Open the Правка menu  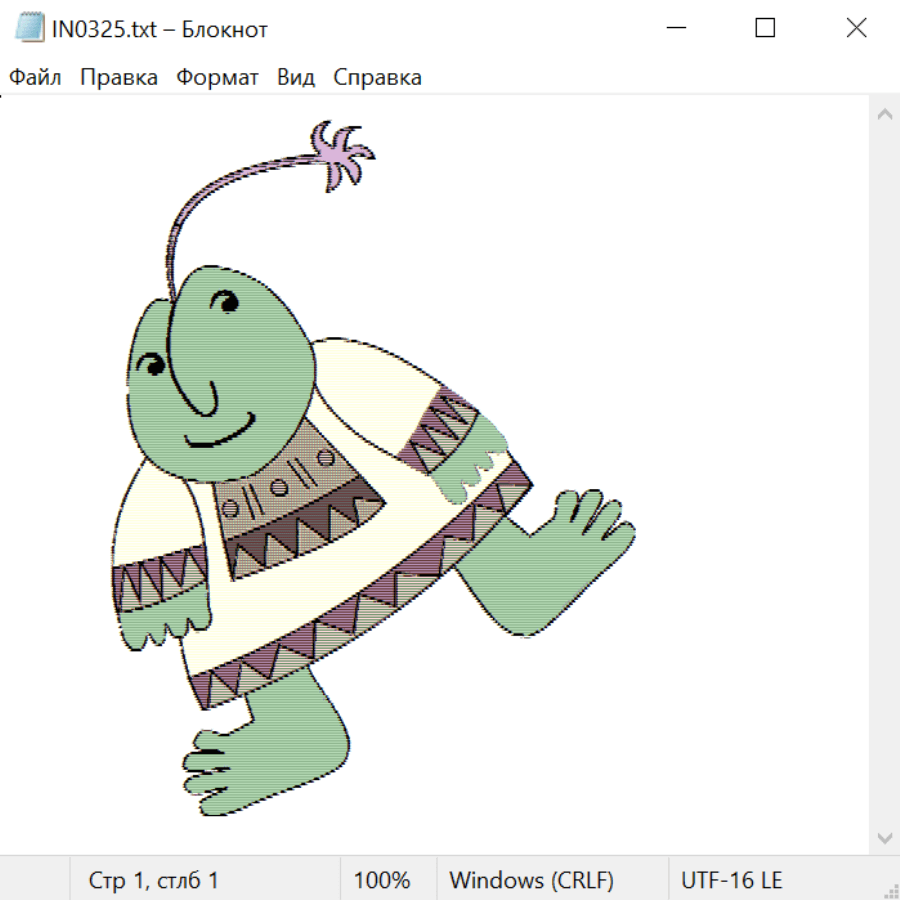click(x=119, y=78)
